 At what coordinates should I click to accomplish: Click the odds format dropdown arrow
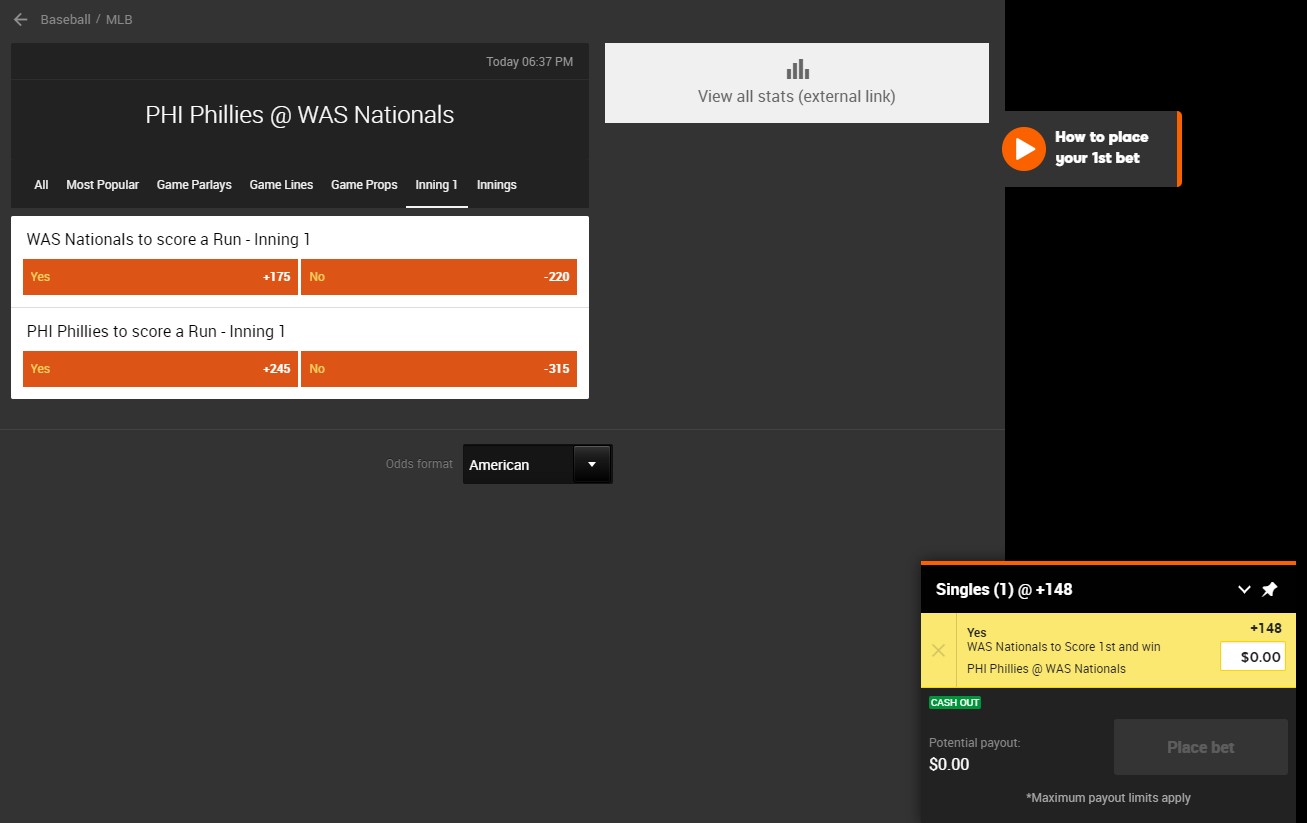592,465
